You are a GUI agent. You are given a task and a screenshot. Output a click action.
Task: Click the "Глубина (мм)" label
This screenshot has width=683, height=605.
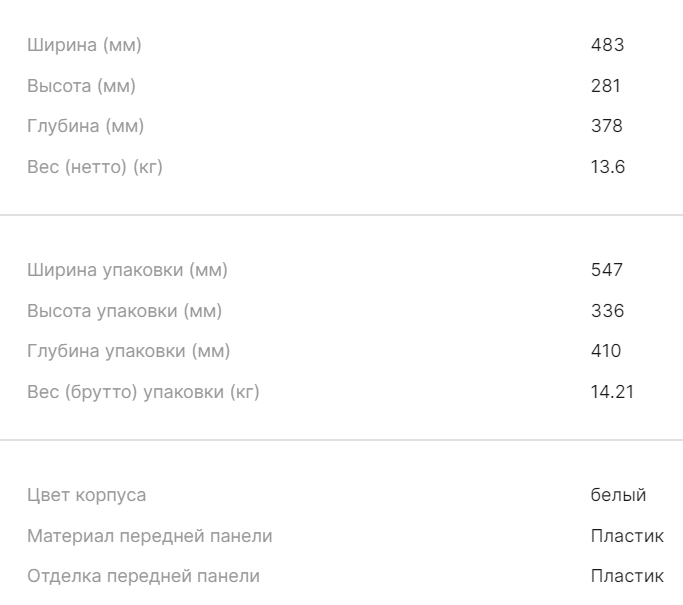(85, 126)
